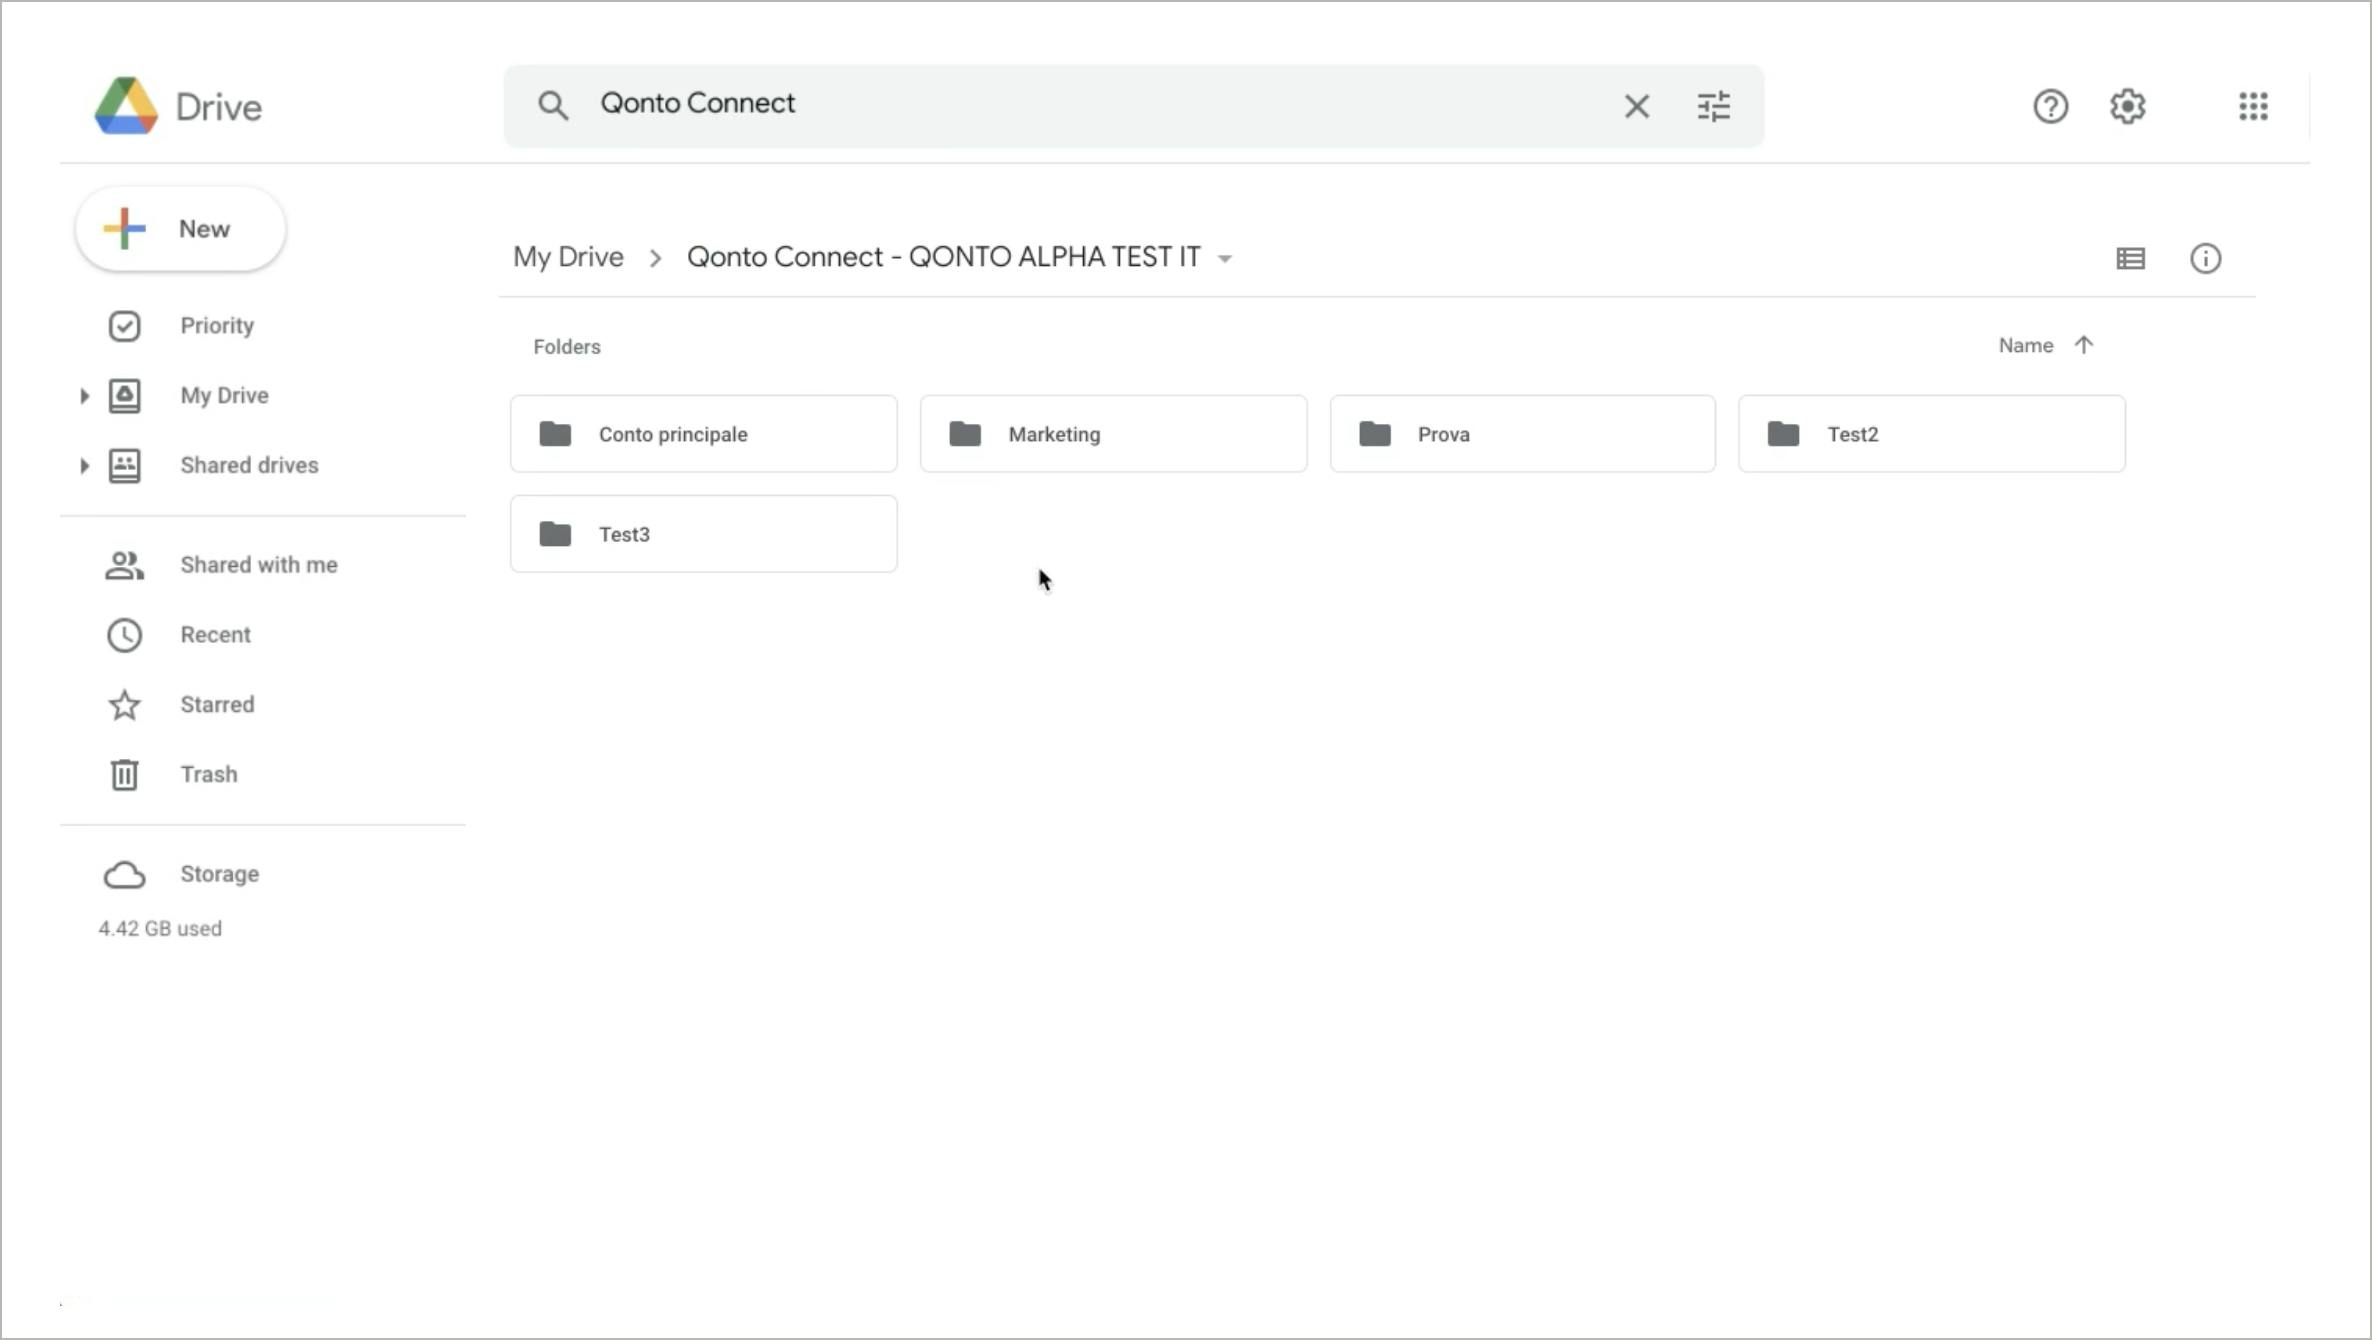This screenshot has width=2372, height=1340.
Task: Toggle Name sort order
Action: pyautogui.click(x=2045, y=345)
